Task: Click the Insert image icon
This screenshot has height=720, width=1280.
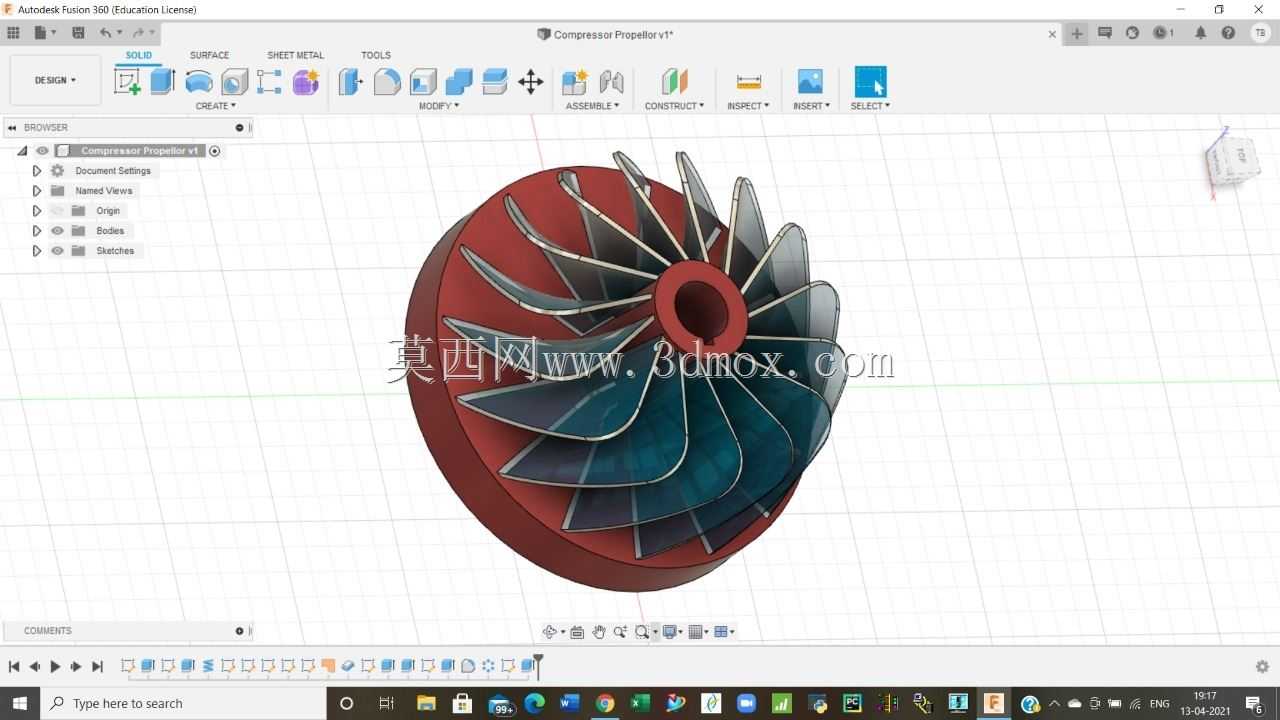Action: tap(810, 82)
